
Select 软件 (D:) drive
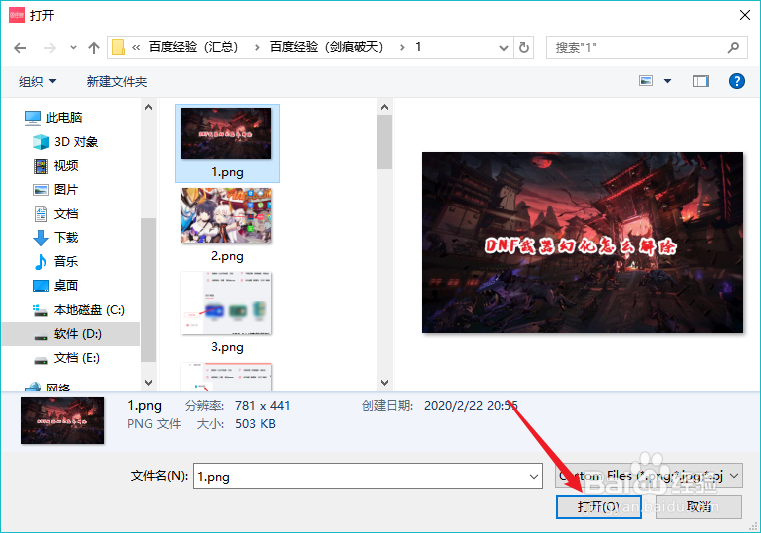click(x=71, y=334)
